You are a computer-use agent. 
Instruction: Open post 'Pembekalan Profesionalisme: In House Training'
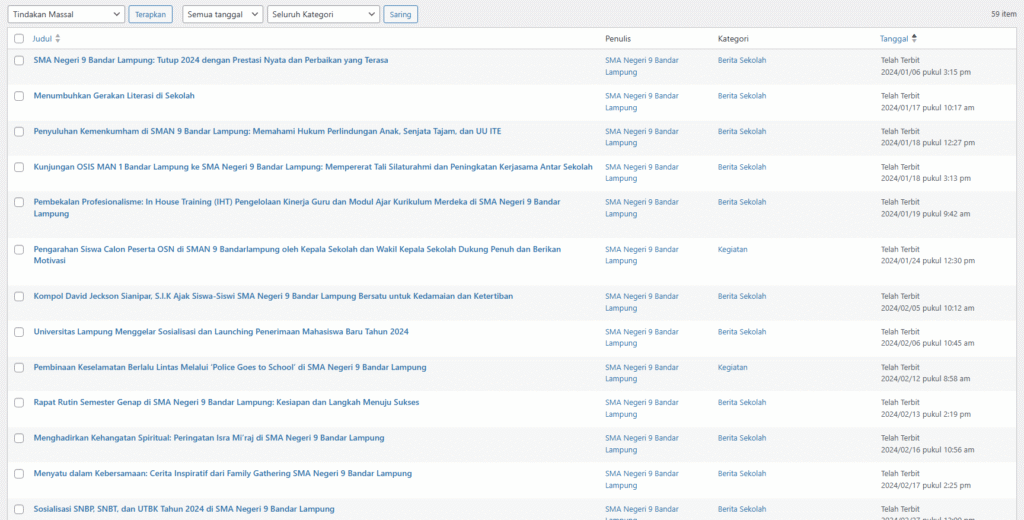click(297, 208)
